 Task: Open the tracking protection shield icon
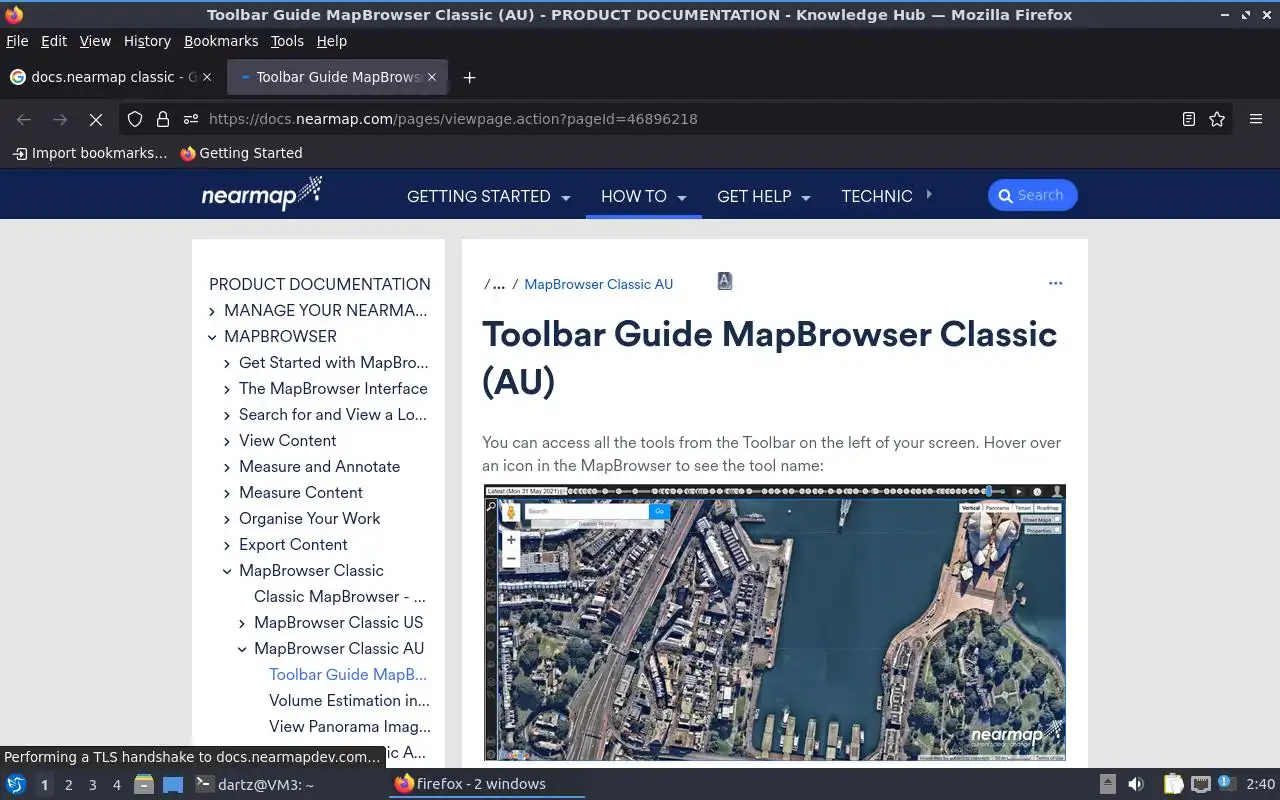tap(135, 119)
